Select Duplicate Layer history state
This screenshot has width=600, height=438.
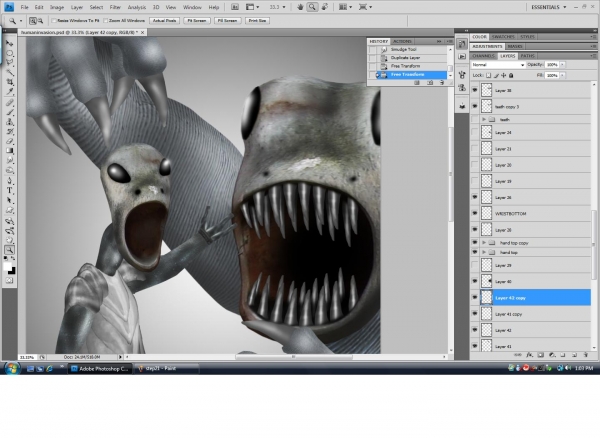point(407,58)
